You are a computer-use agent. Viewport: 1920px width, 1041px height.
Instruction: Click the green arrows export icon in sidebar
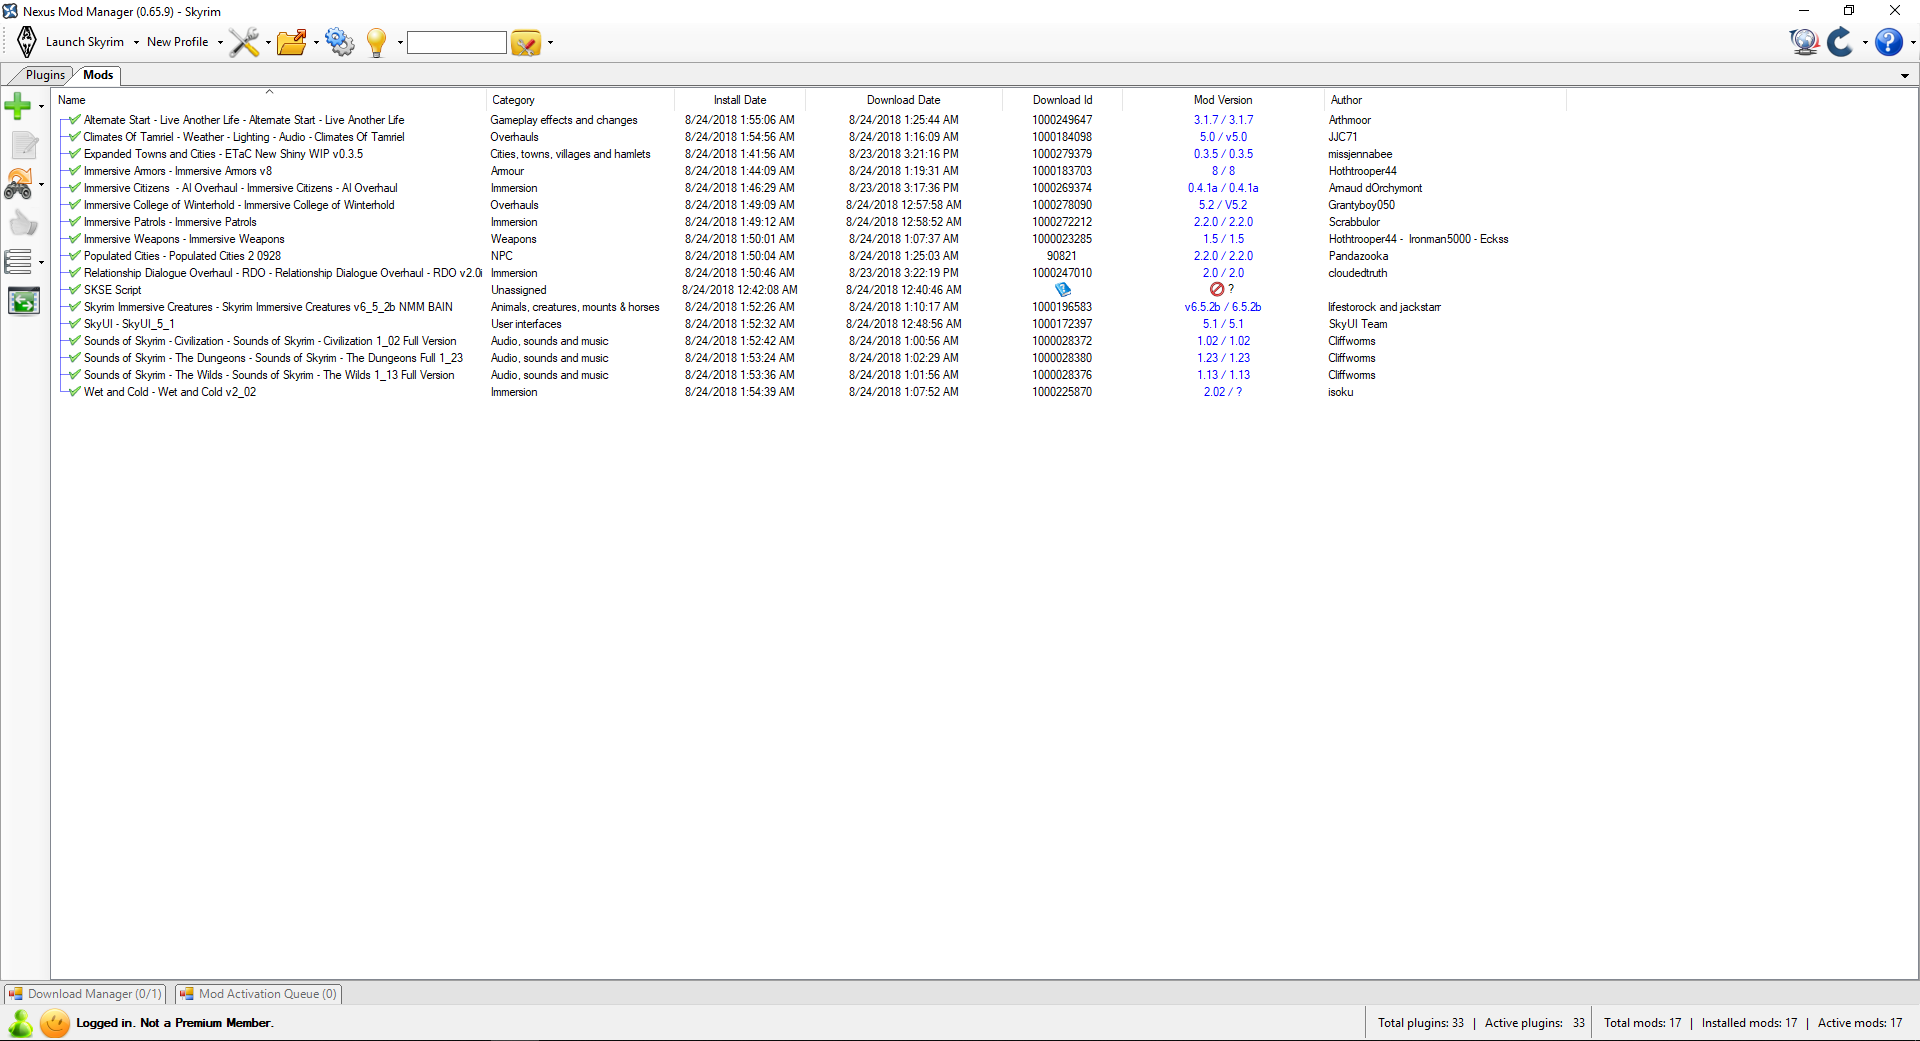tap(24, 301)
